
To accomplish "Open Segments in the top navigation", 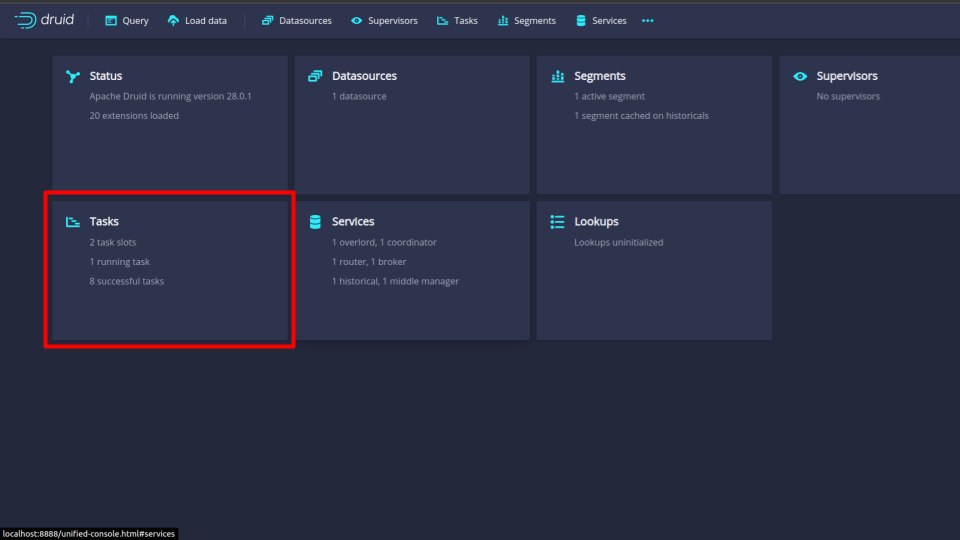I will (x=526, y=21).
